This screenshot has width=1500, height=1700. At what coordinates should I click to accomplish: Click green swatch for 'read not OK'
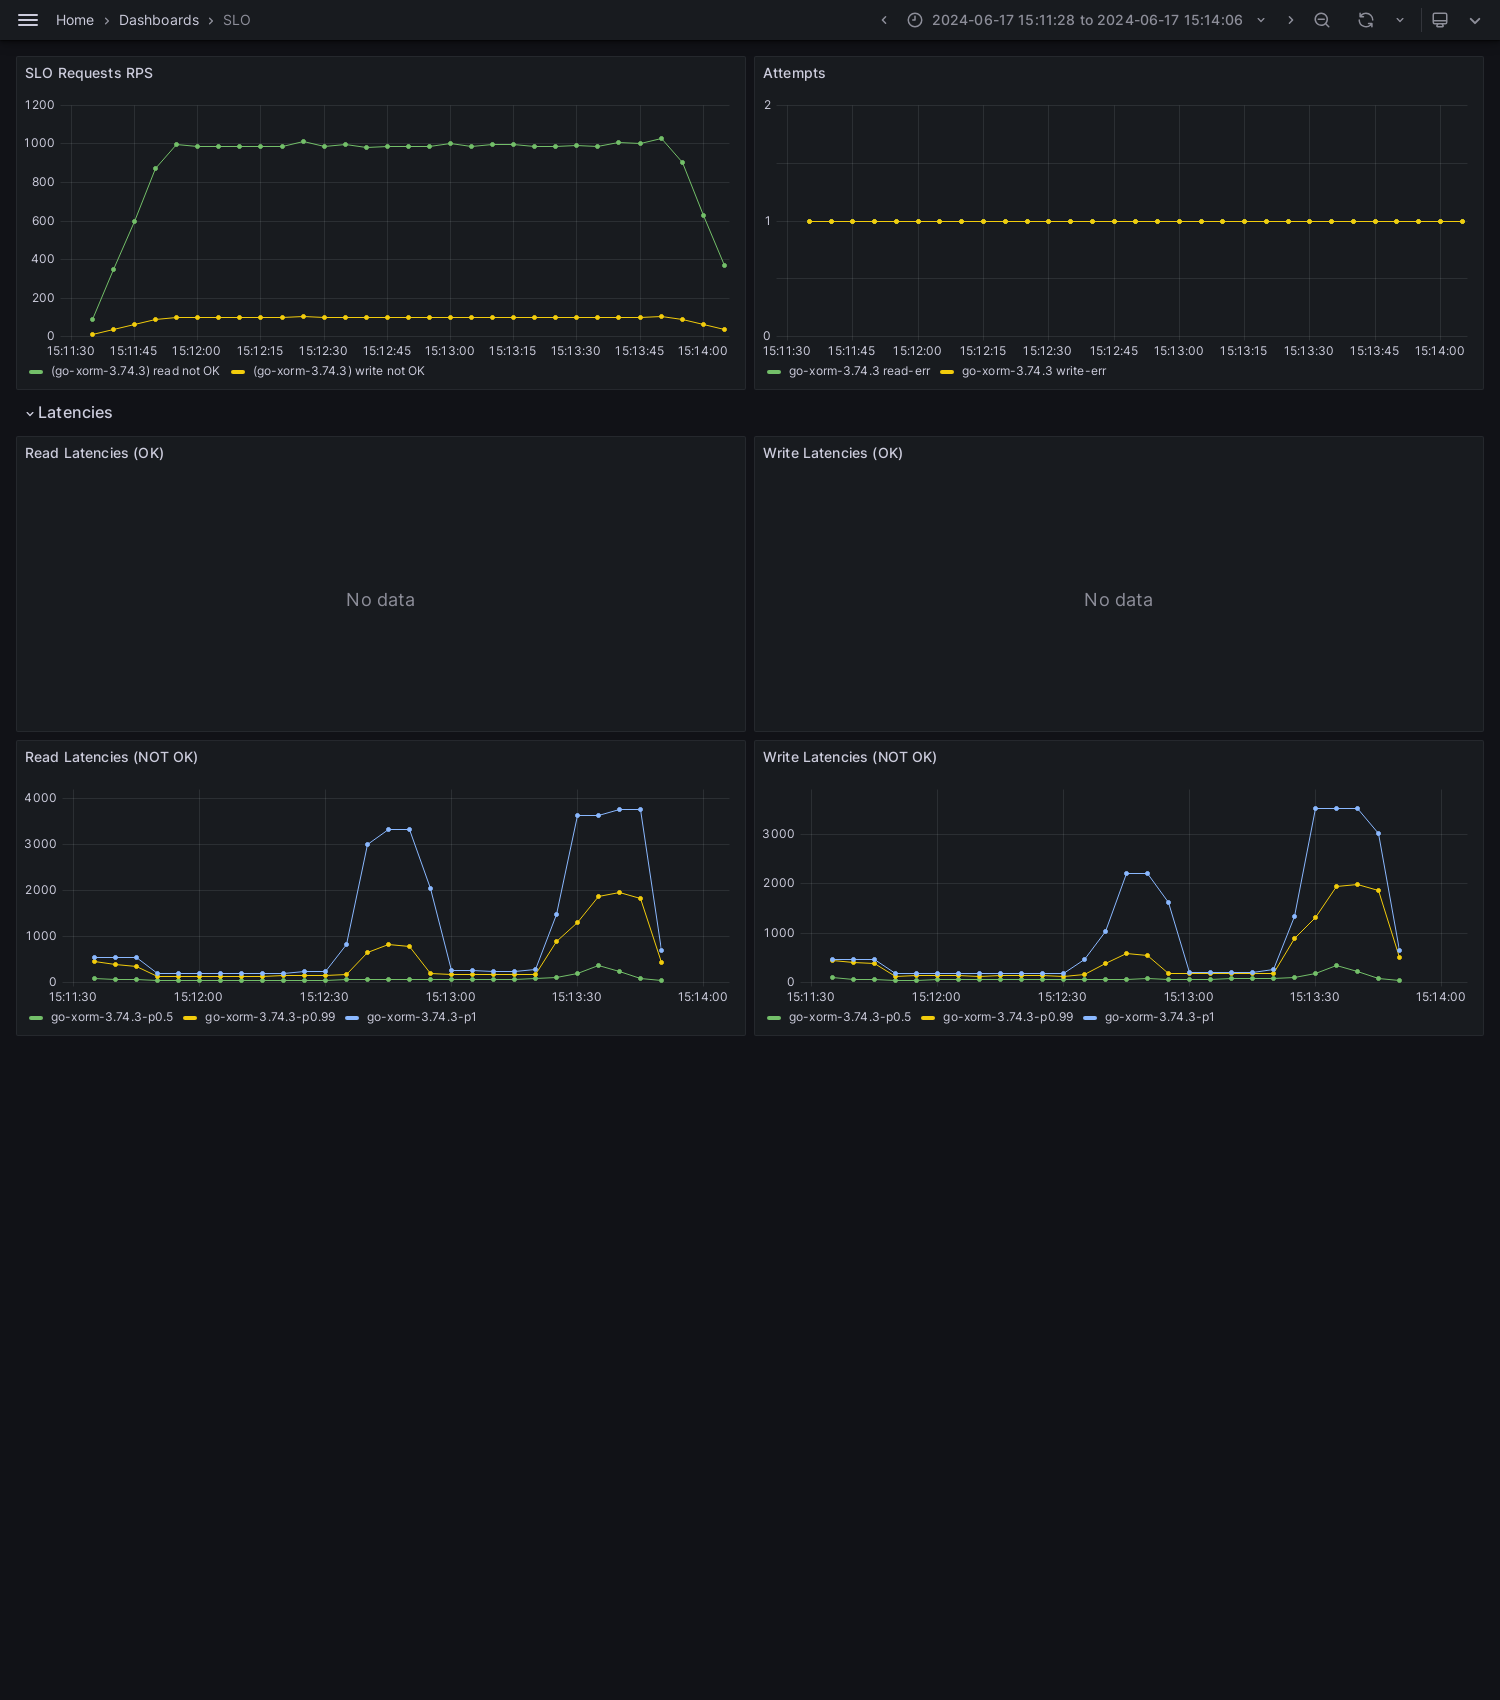[x=36, y=371]
